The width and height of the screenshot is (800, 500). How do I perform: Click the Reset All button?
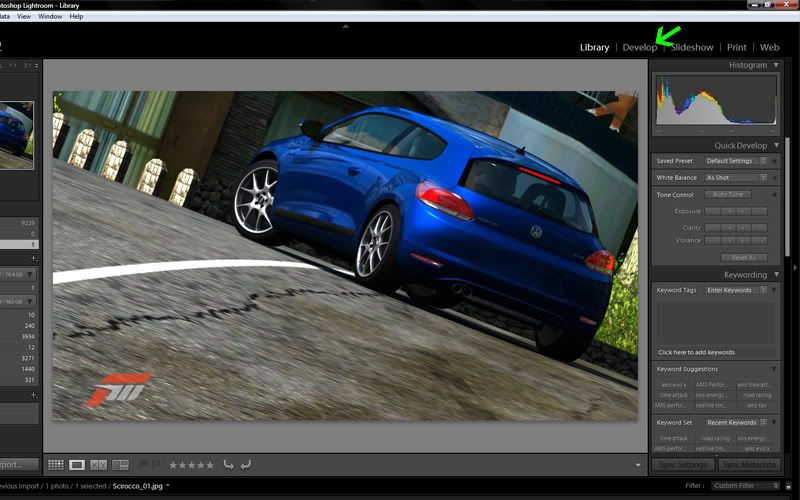[x=743, y=258]
